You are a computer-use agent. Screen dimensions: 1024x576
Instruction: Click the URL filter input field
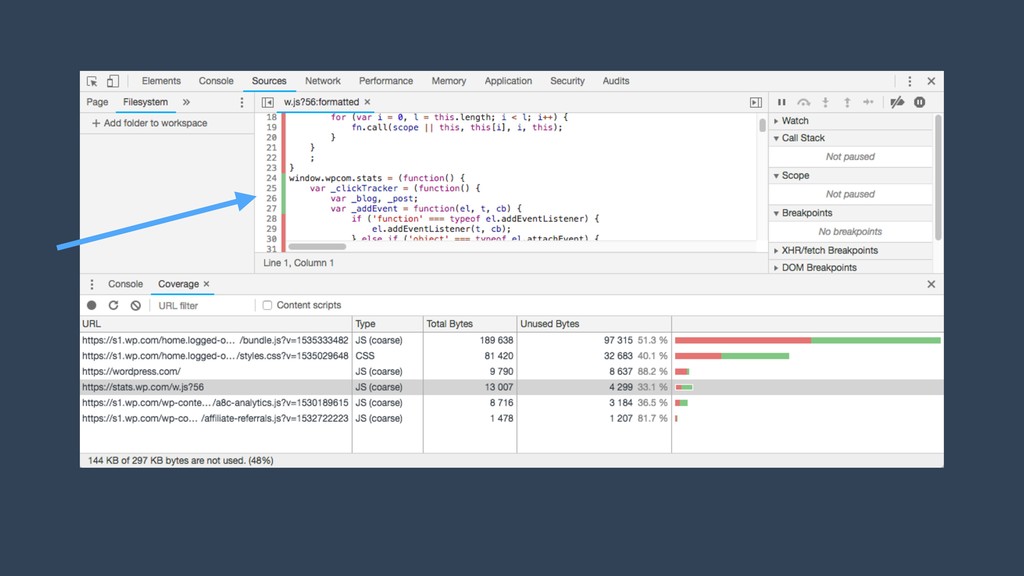pyautogui.click(x=200, y=305)
